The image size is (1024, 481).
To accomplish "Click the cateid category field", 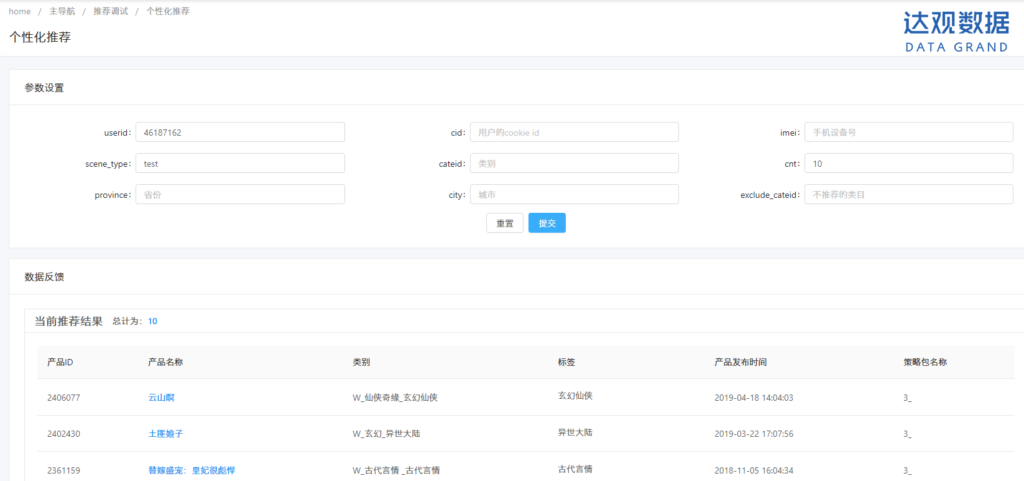I will point(574,163).
